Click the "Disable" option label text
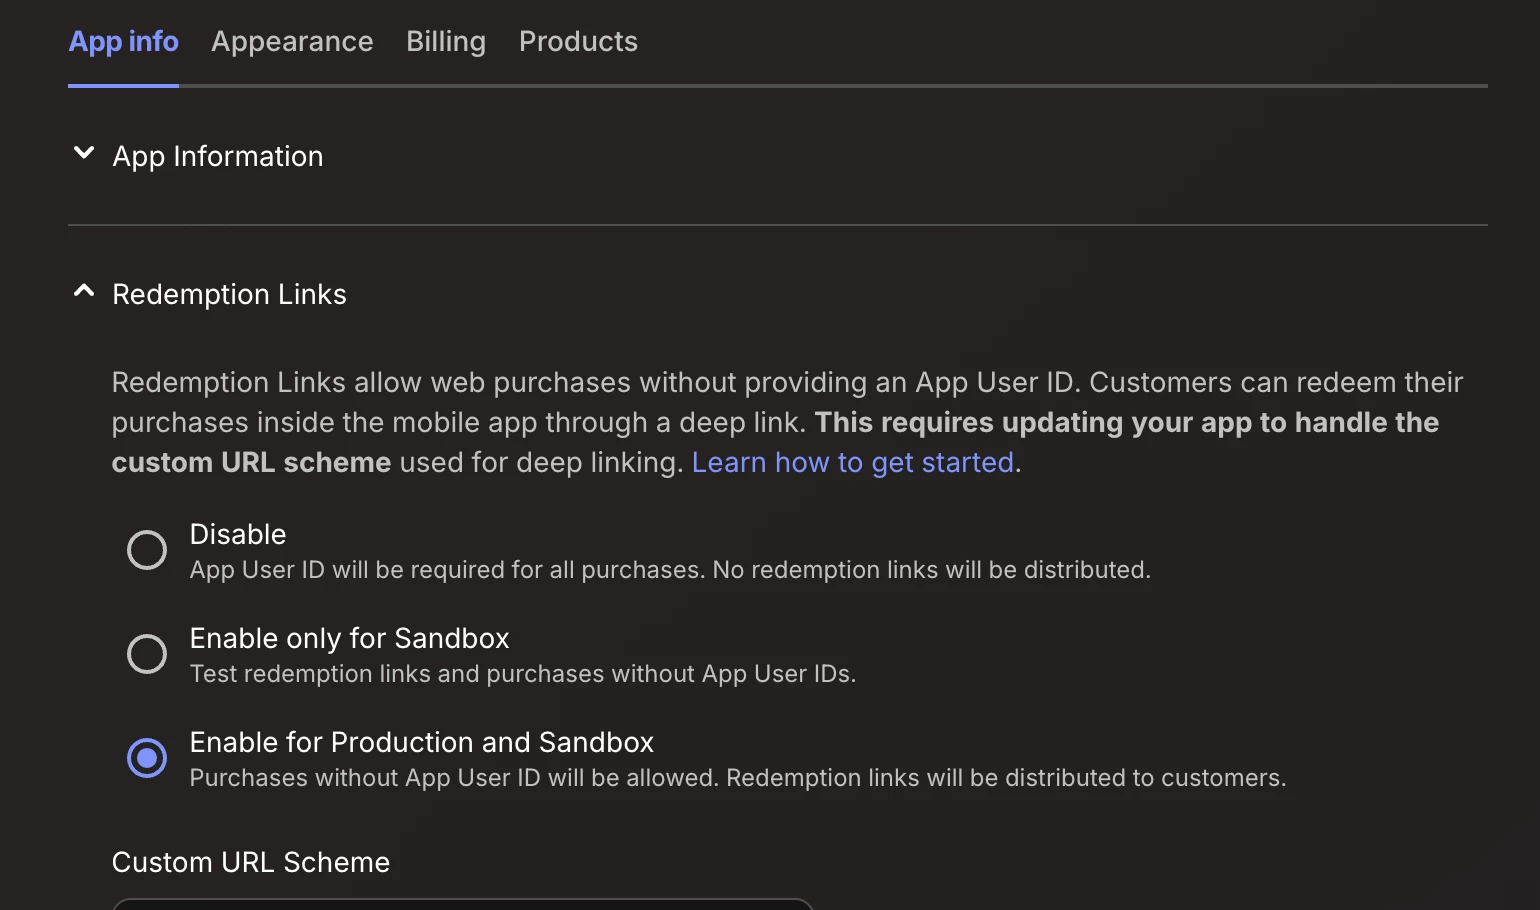This screenshot has width=1540, height=910. click(x=238, y=534)
